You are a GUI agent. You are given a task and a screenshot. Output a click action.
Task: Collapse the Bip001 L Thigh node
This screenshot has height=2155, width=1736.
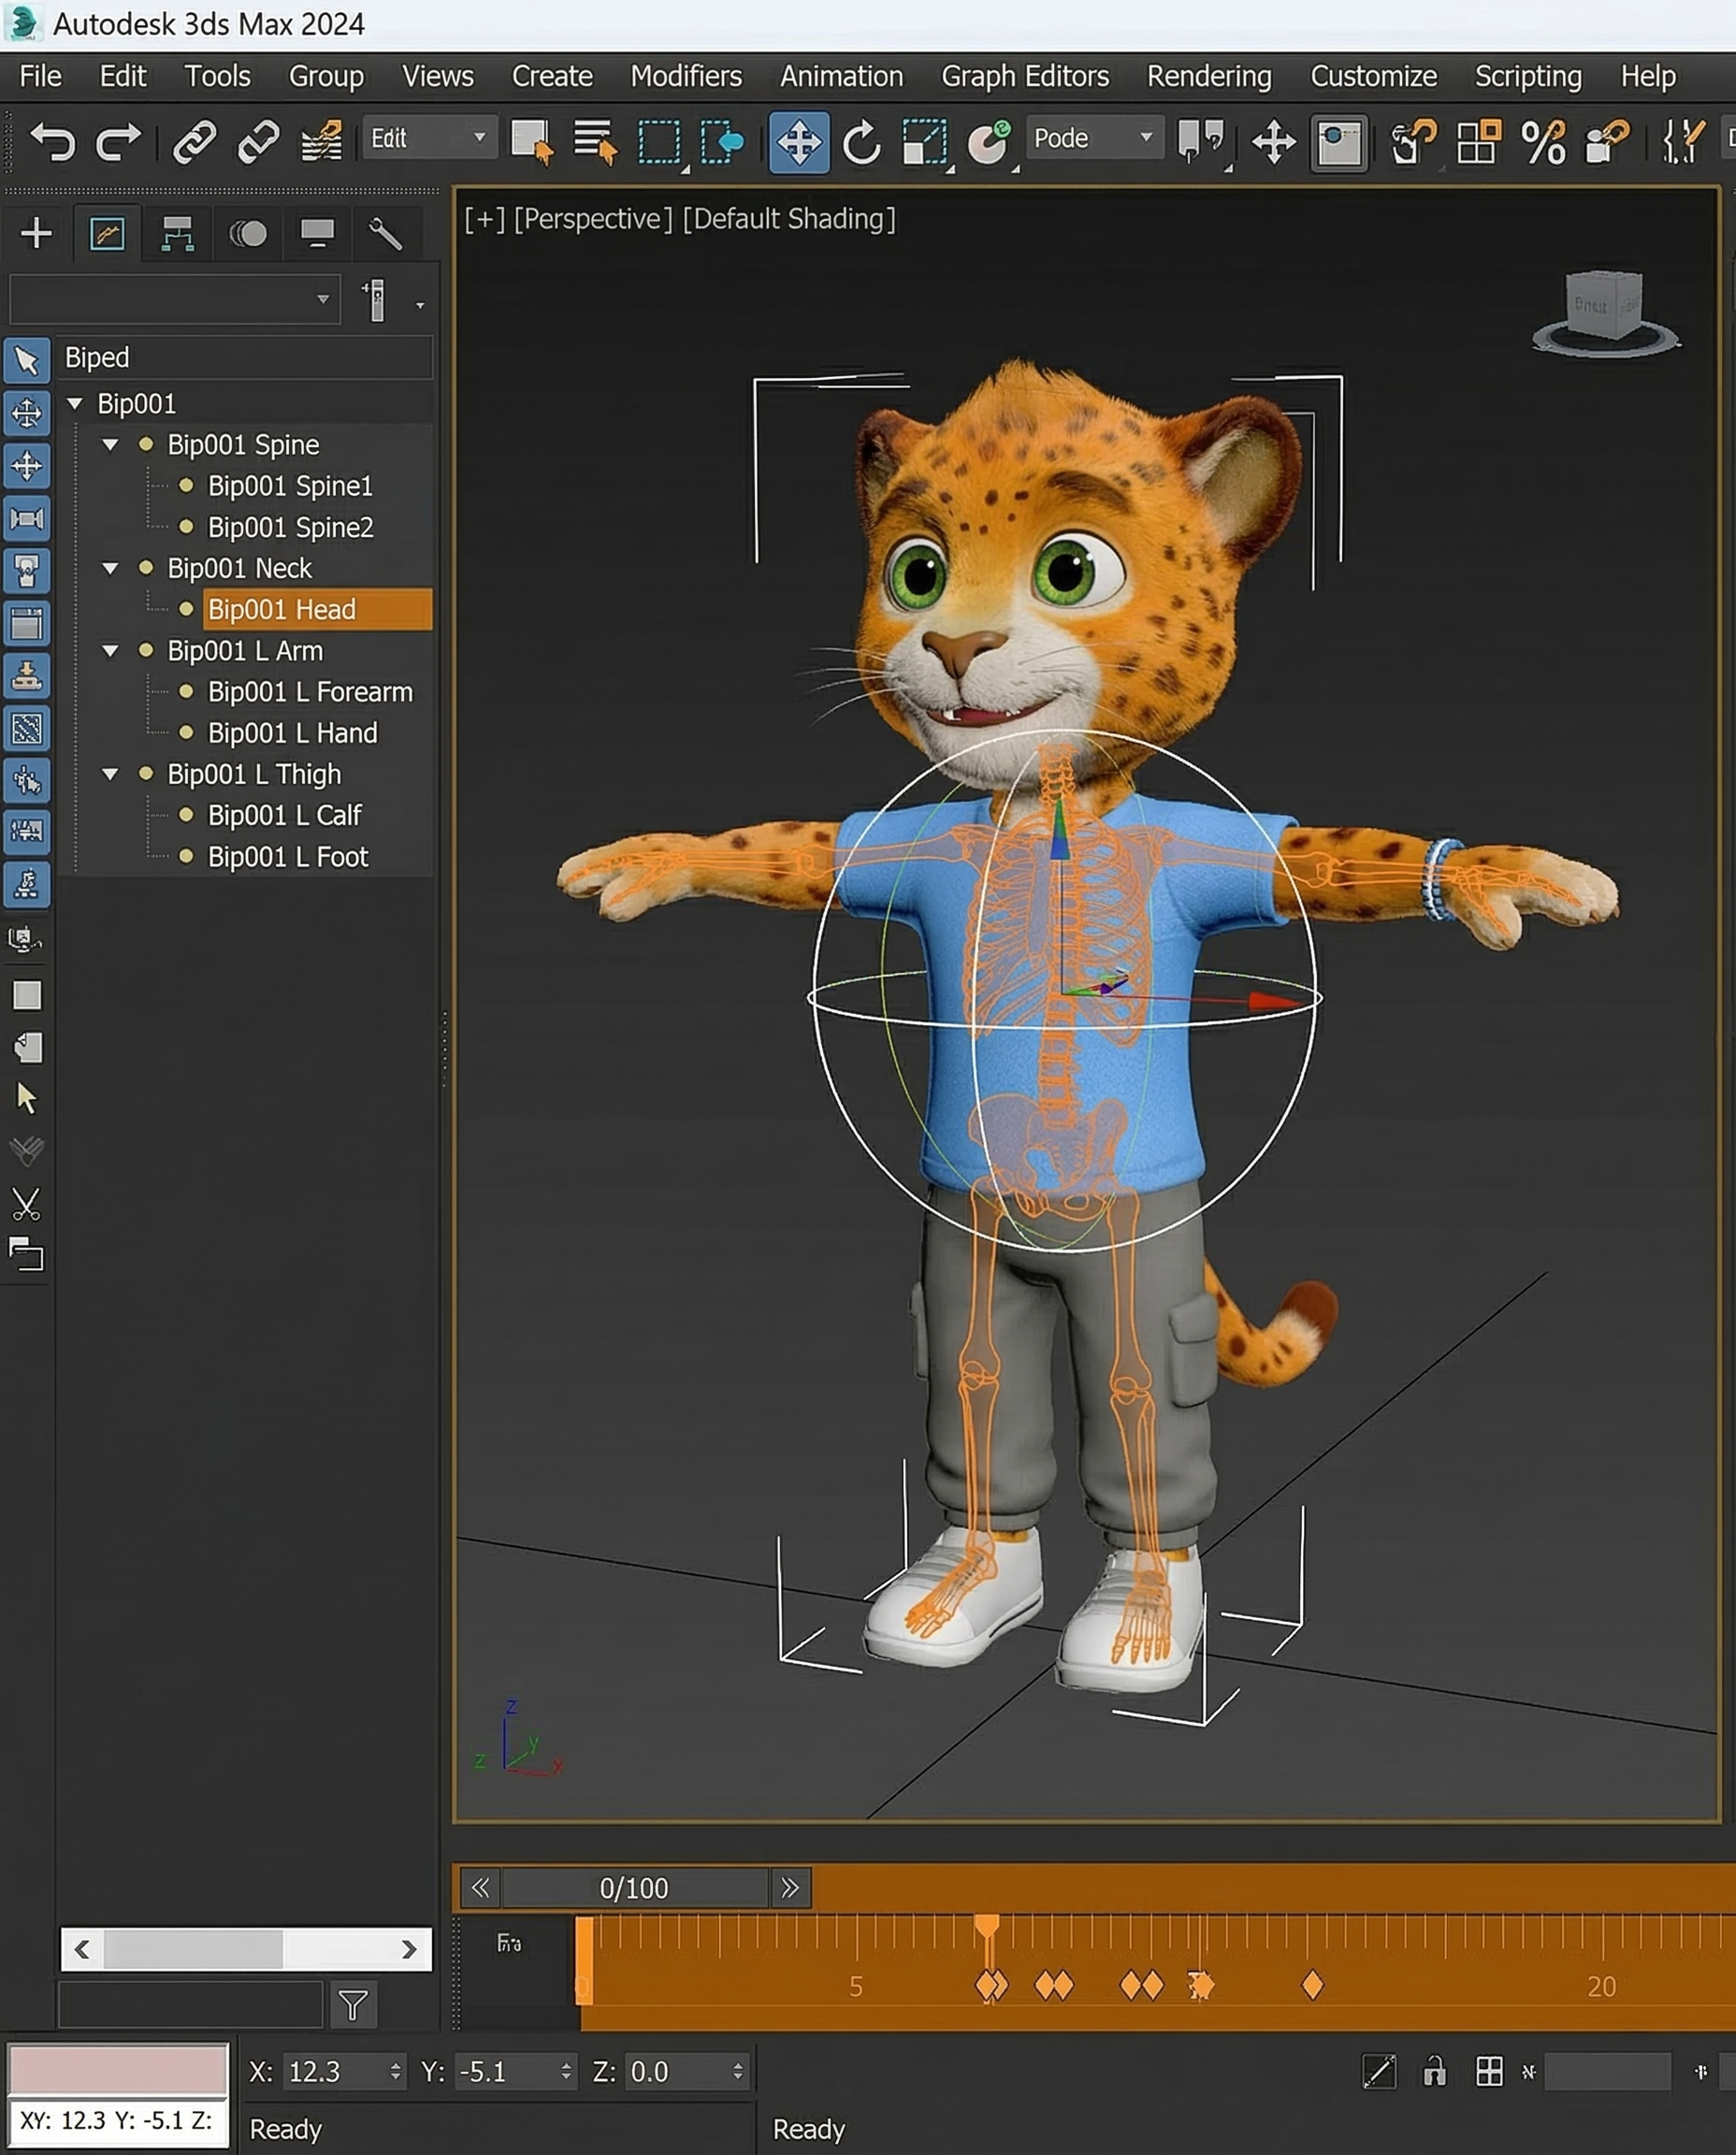111,774
